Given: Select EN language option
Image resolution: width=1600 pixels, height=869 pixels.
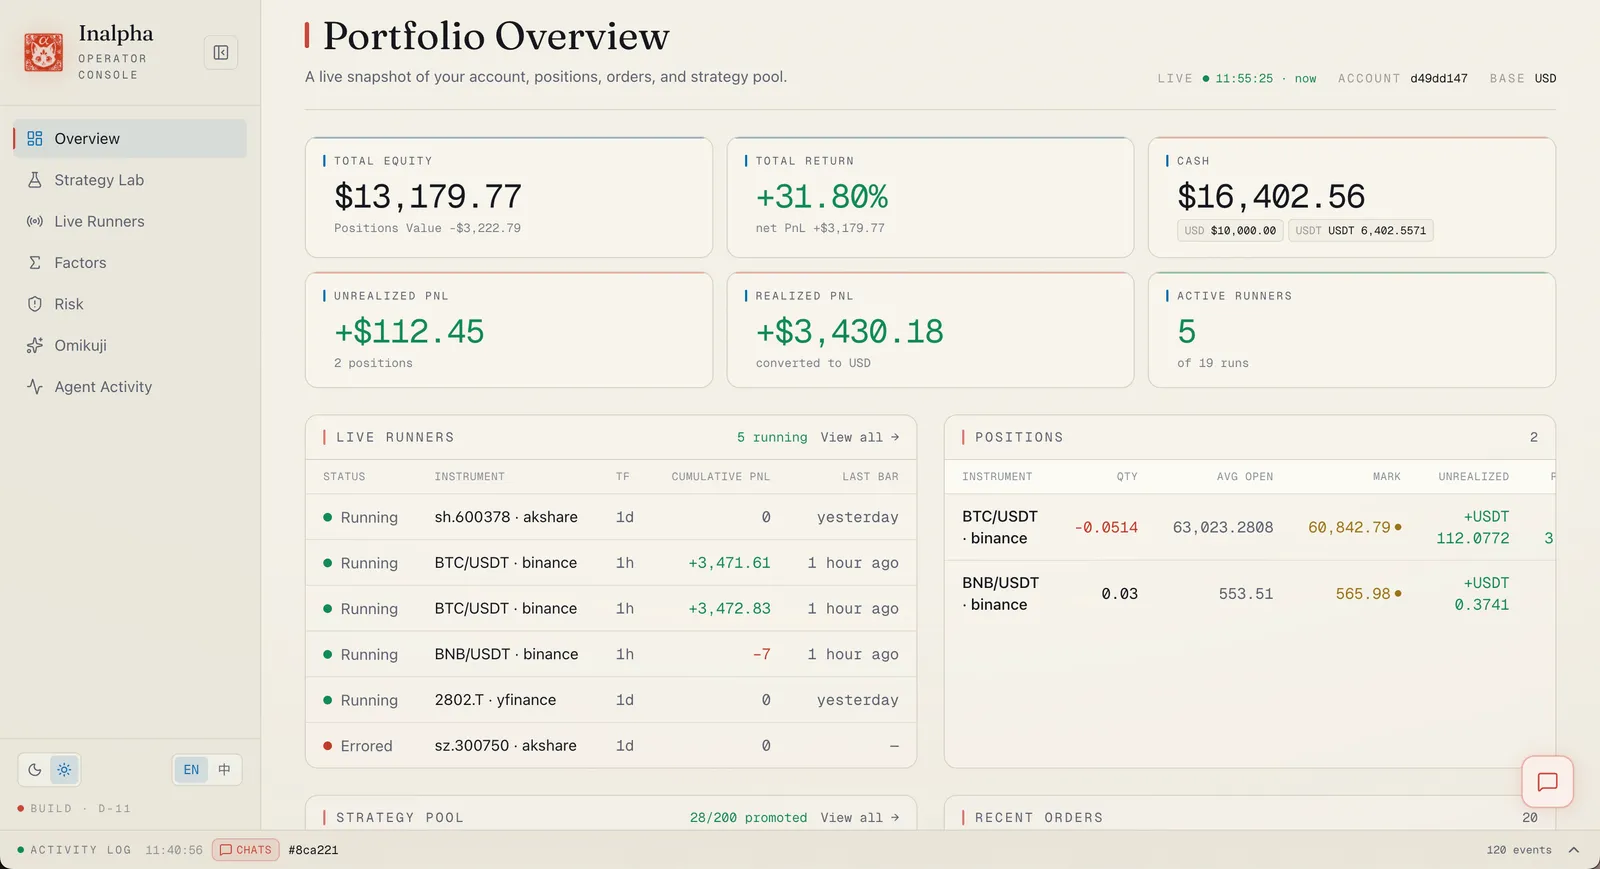Looking at the screenshot, I should click(x=191, y=770).
